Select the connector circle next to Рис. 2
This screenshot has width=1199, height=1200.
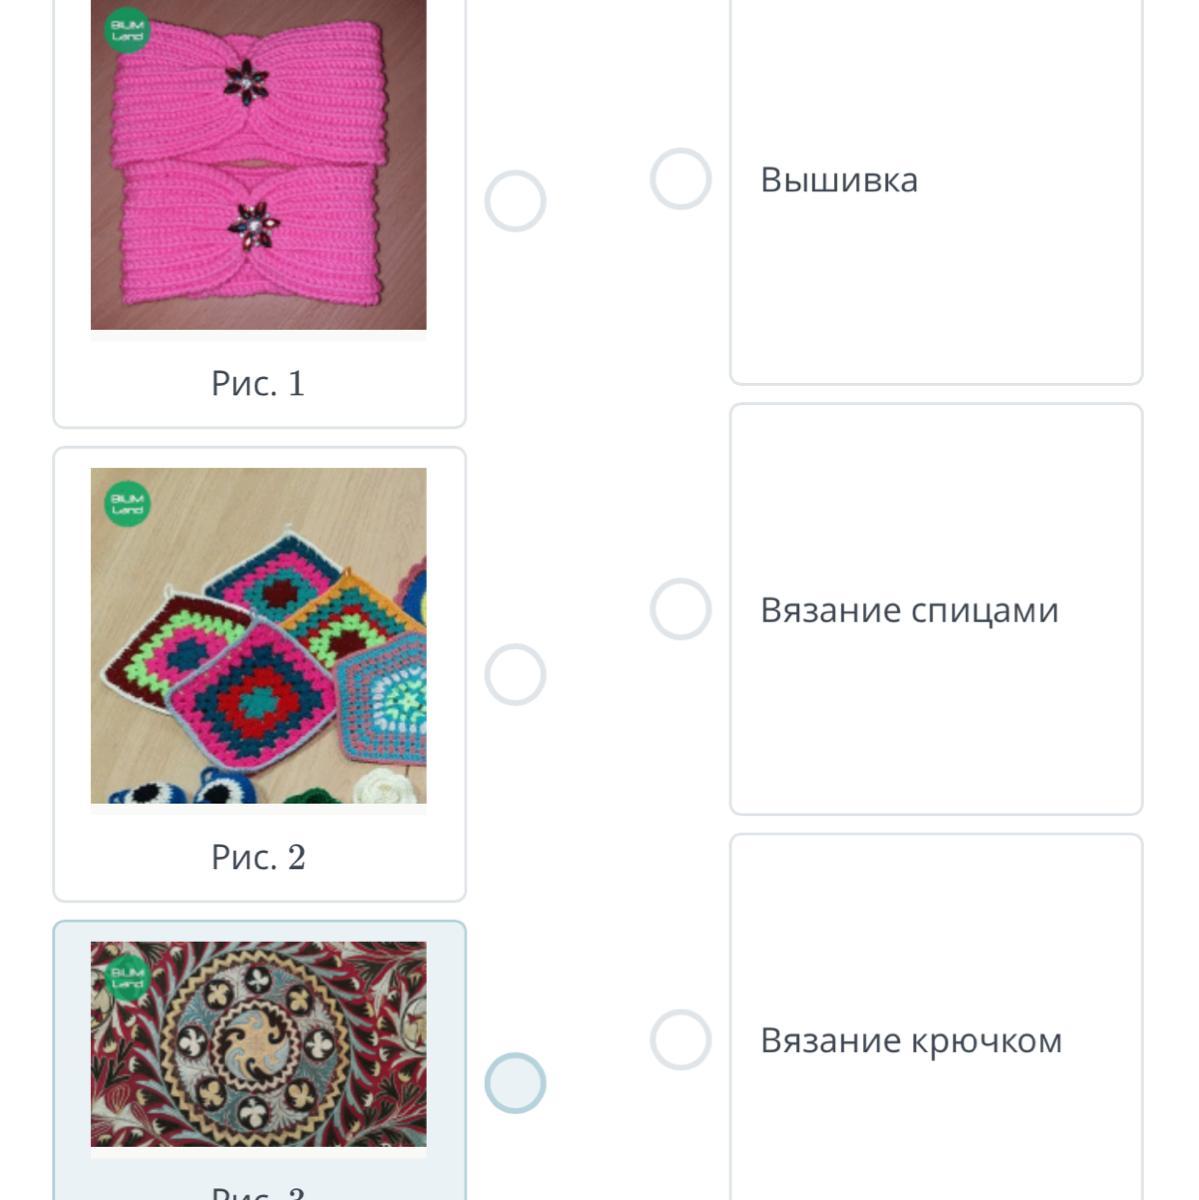tap(515, 674)
